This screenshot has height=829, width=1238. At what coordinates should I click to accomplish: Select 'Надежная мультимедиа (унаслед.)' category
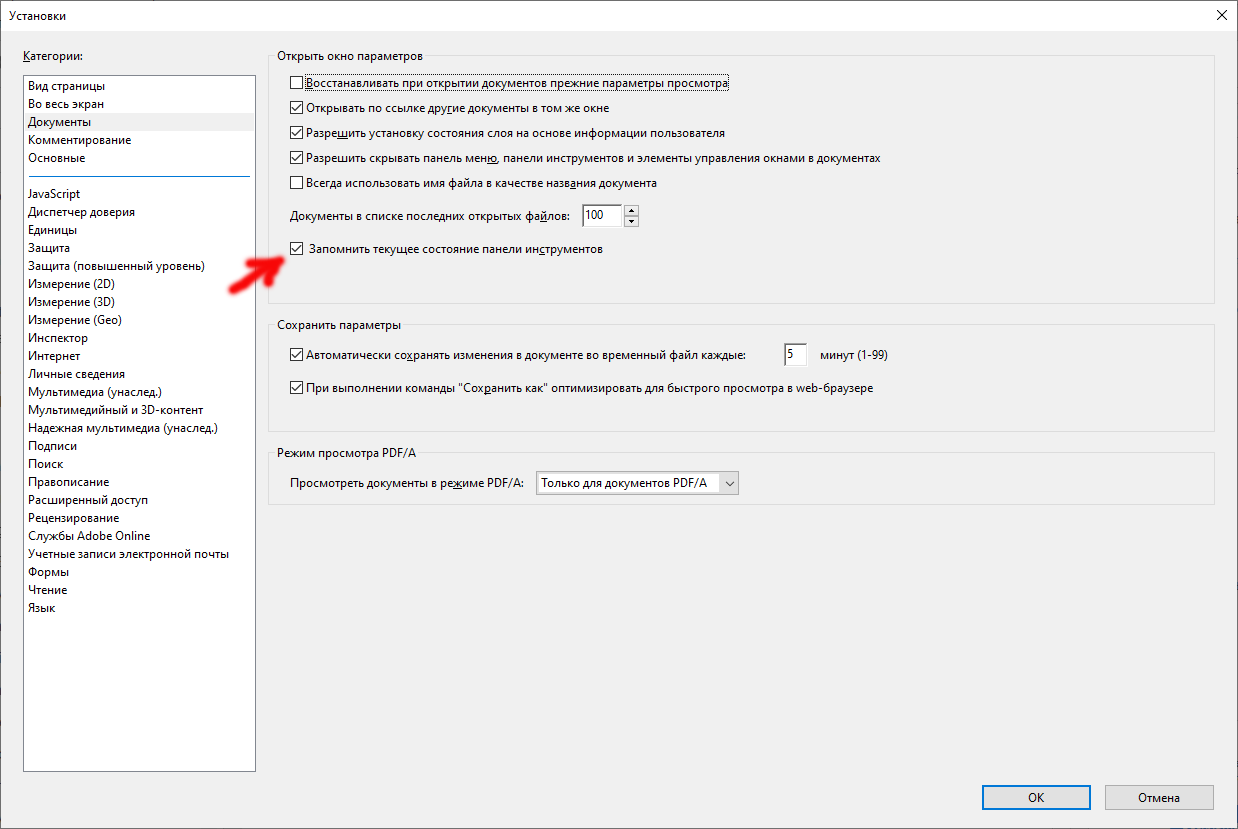139,428
